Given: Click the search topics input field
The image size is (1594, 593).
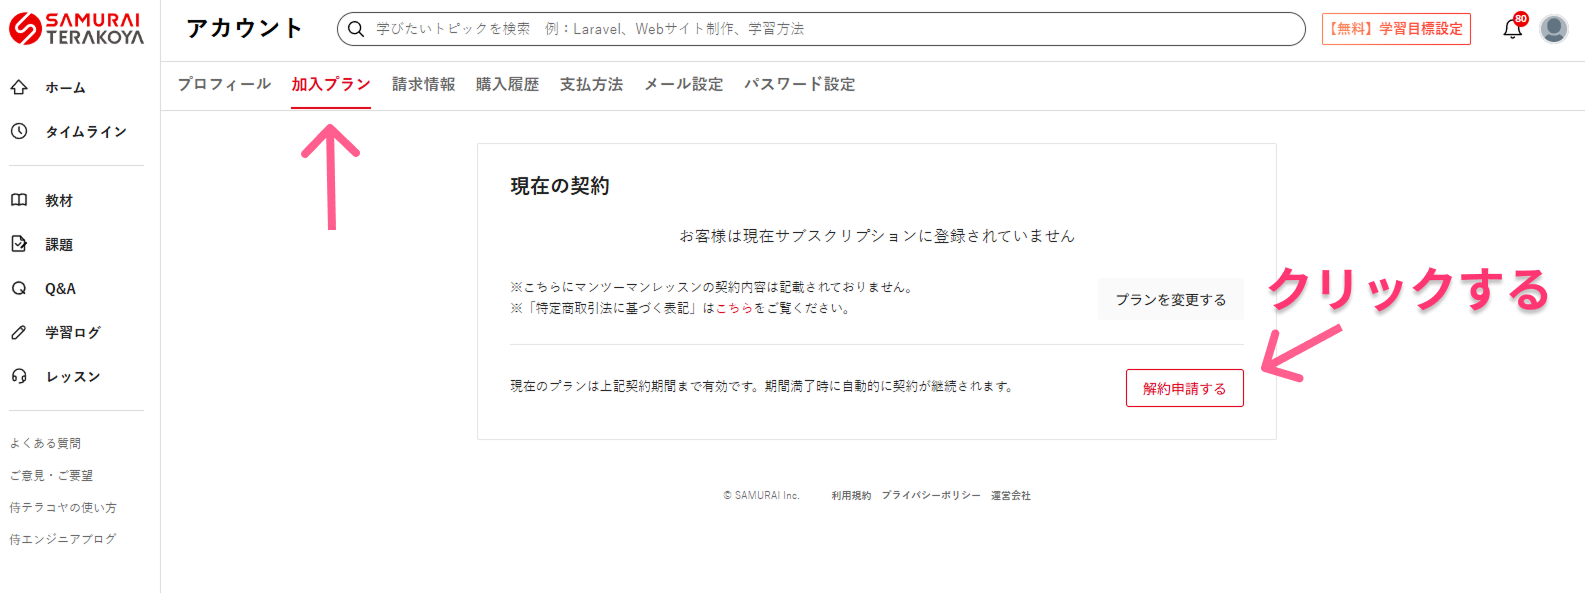Looking at the screenshot, I should click(820, 29).
